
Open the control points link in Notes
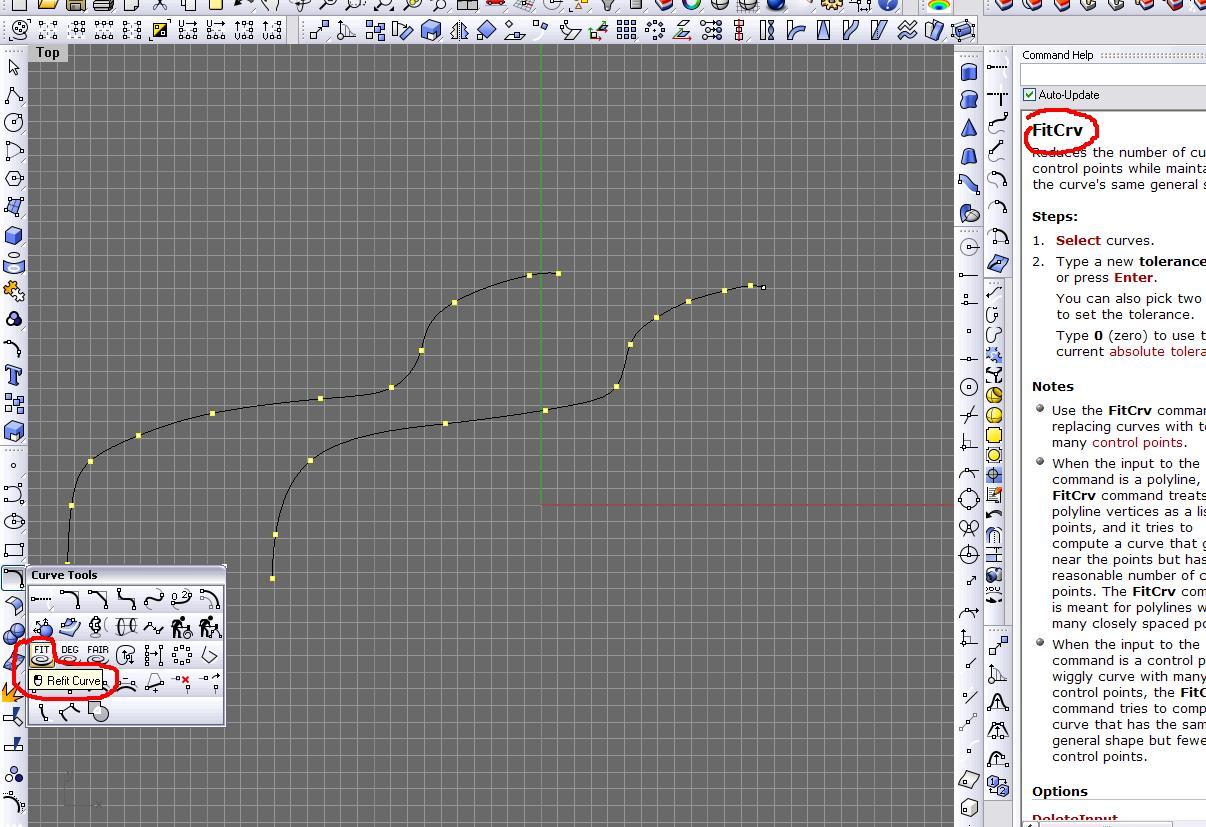[1138, 442]
